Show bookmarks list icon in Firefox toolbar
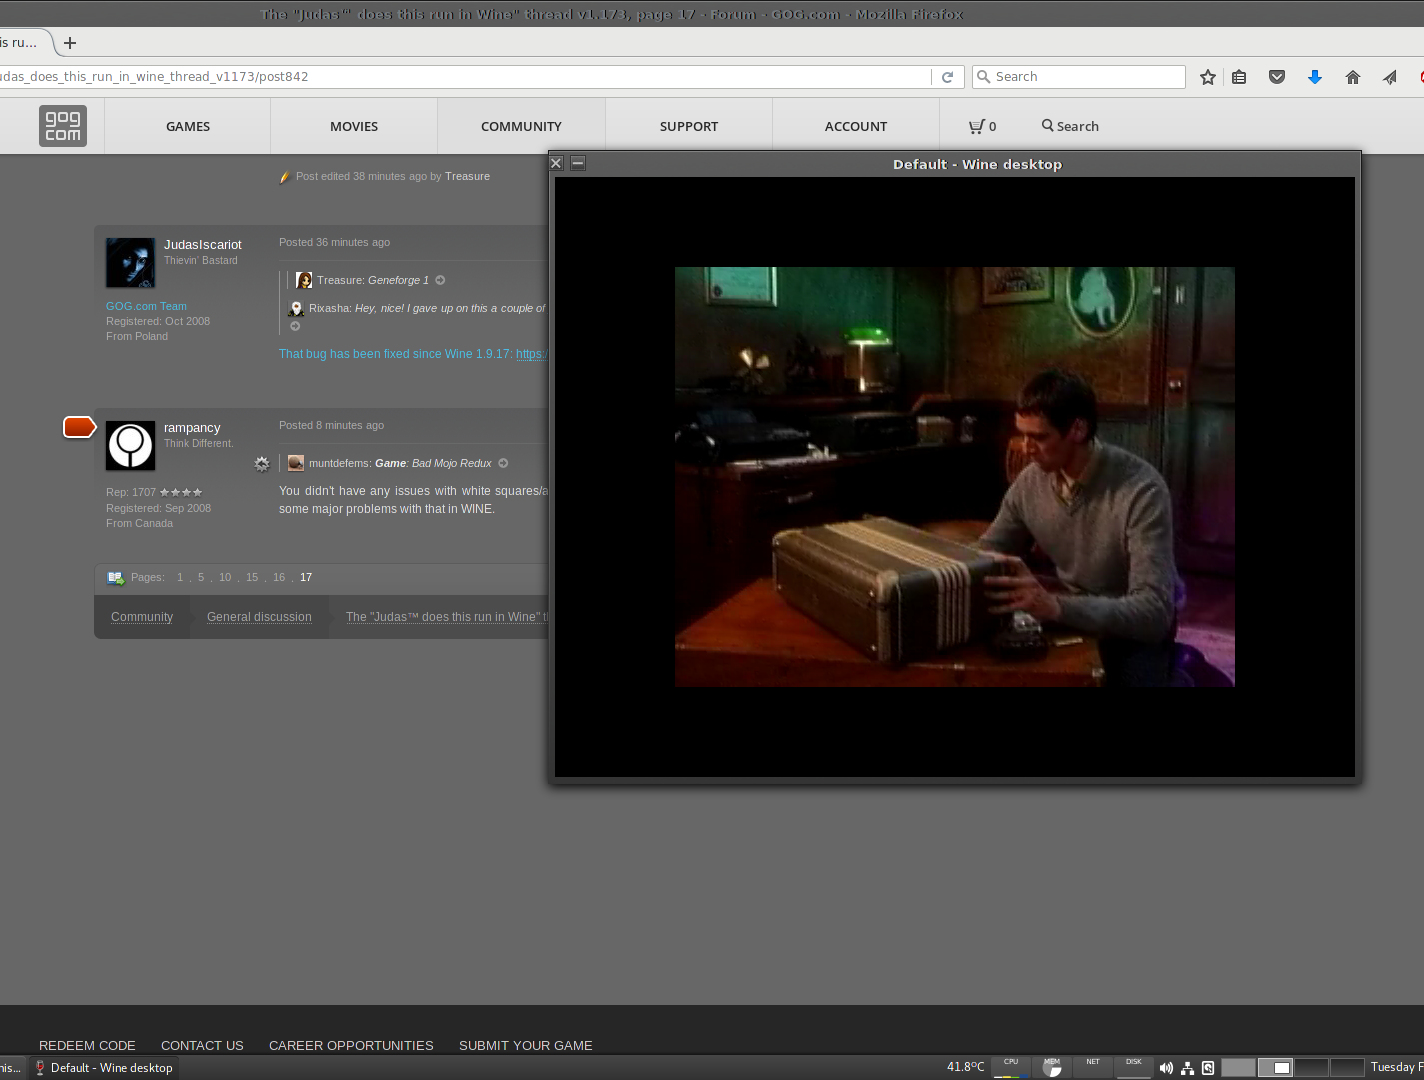Image resolution: width=1424 pixels, height=1080 pixels. point(1239,77)
